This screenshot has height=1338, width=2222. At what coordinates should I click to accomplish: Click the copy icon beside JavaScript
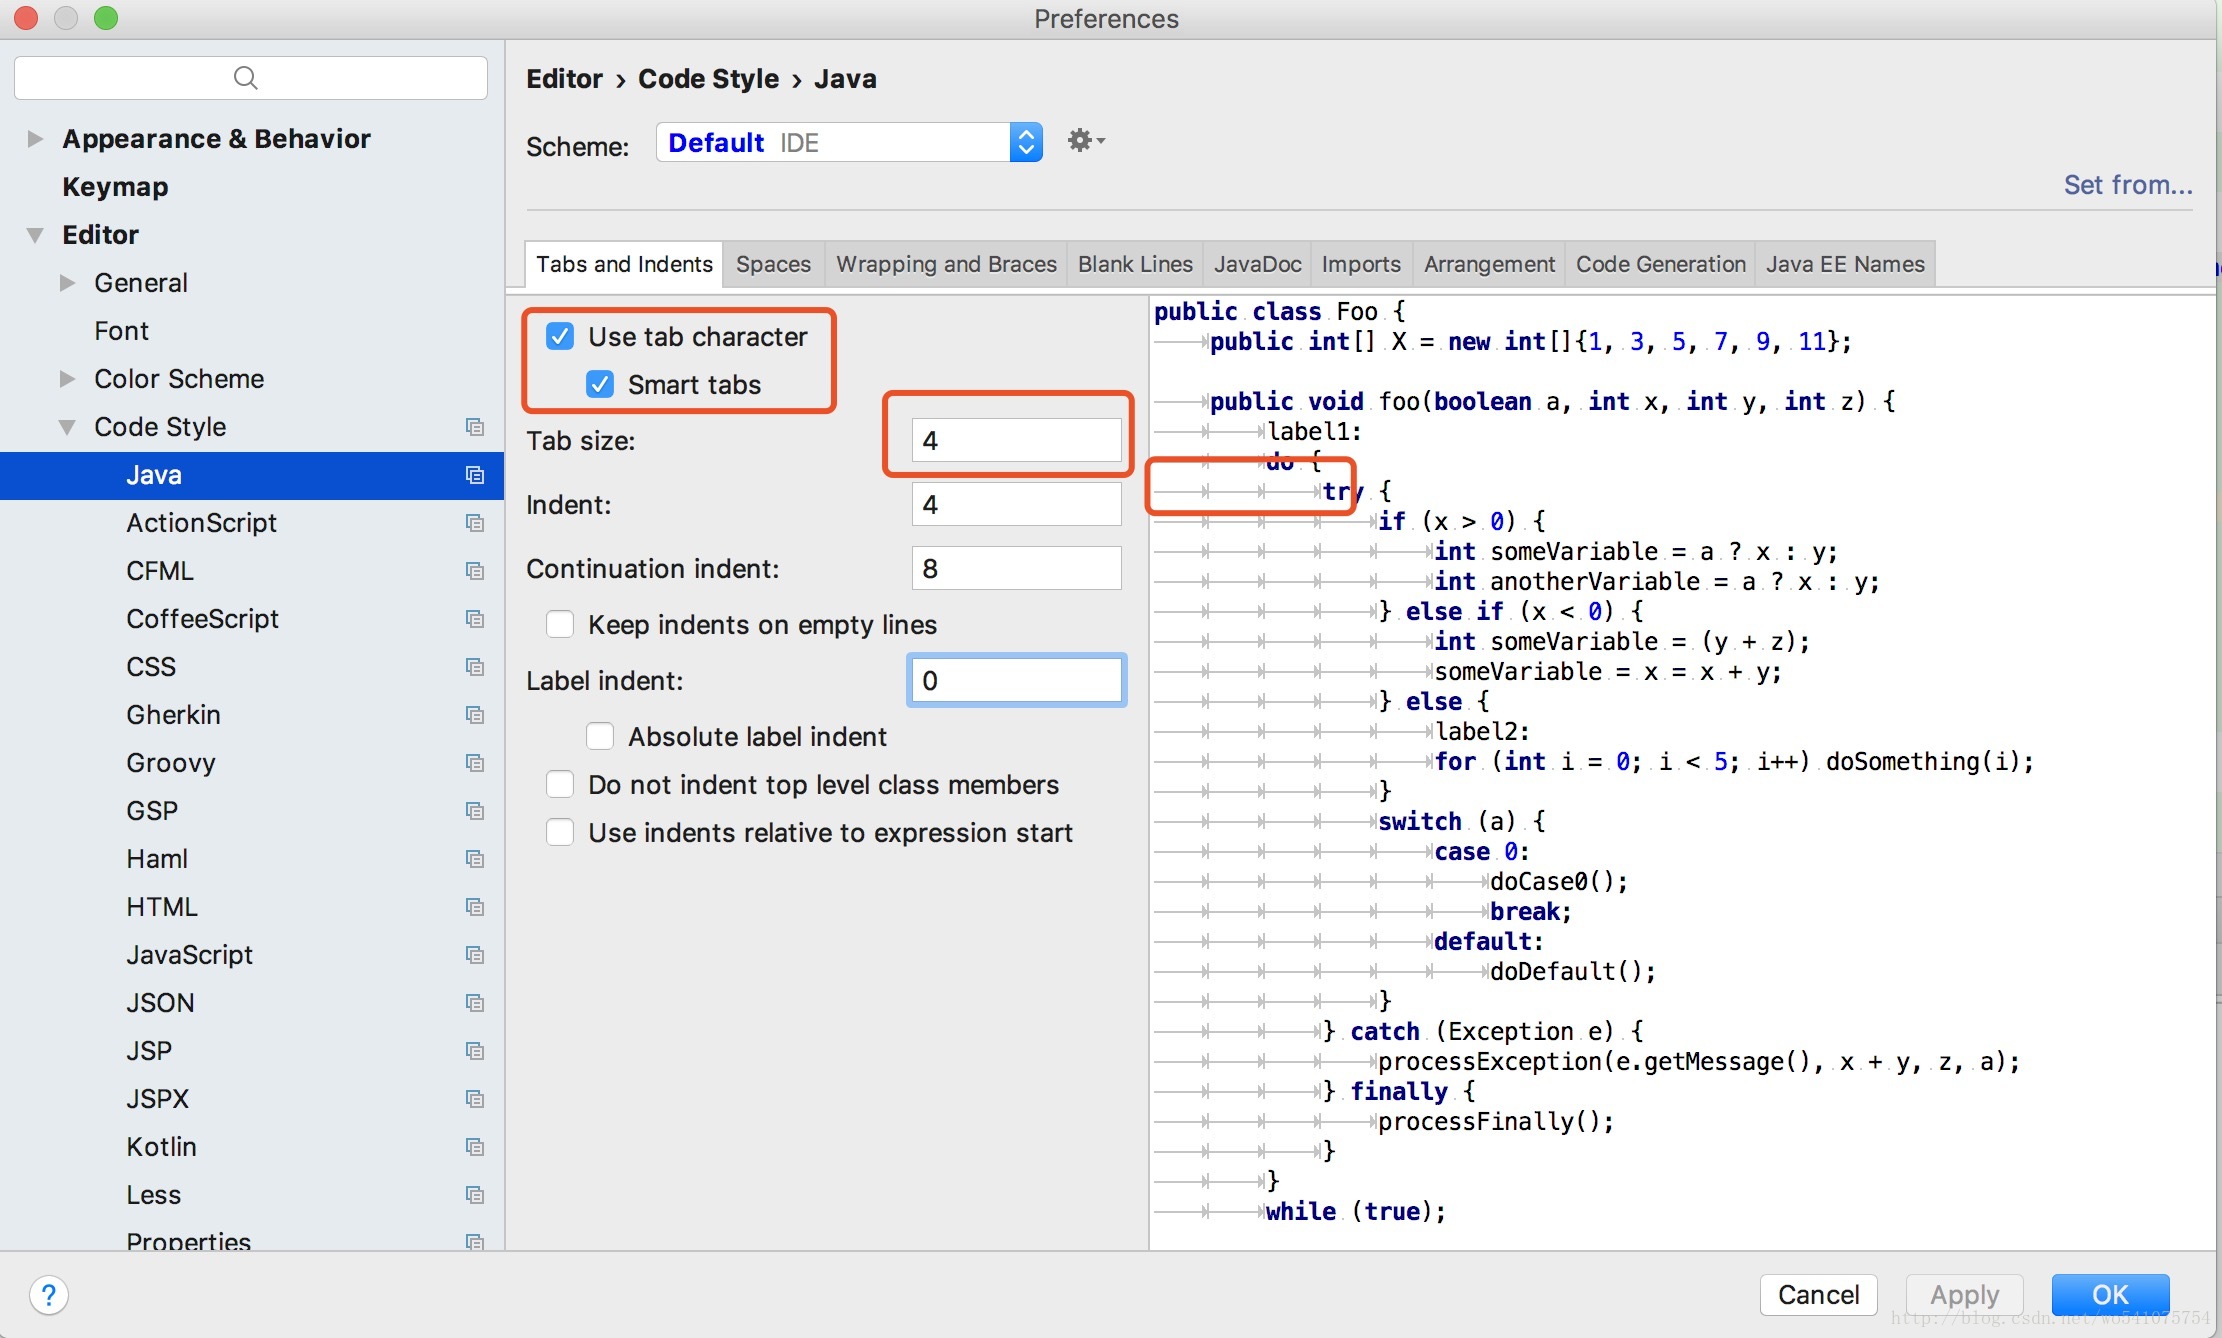pyautogui.click(x=475, y=955)
